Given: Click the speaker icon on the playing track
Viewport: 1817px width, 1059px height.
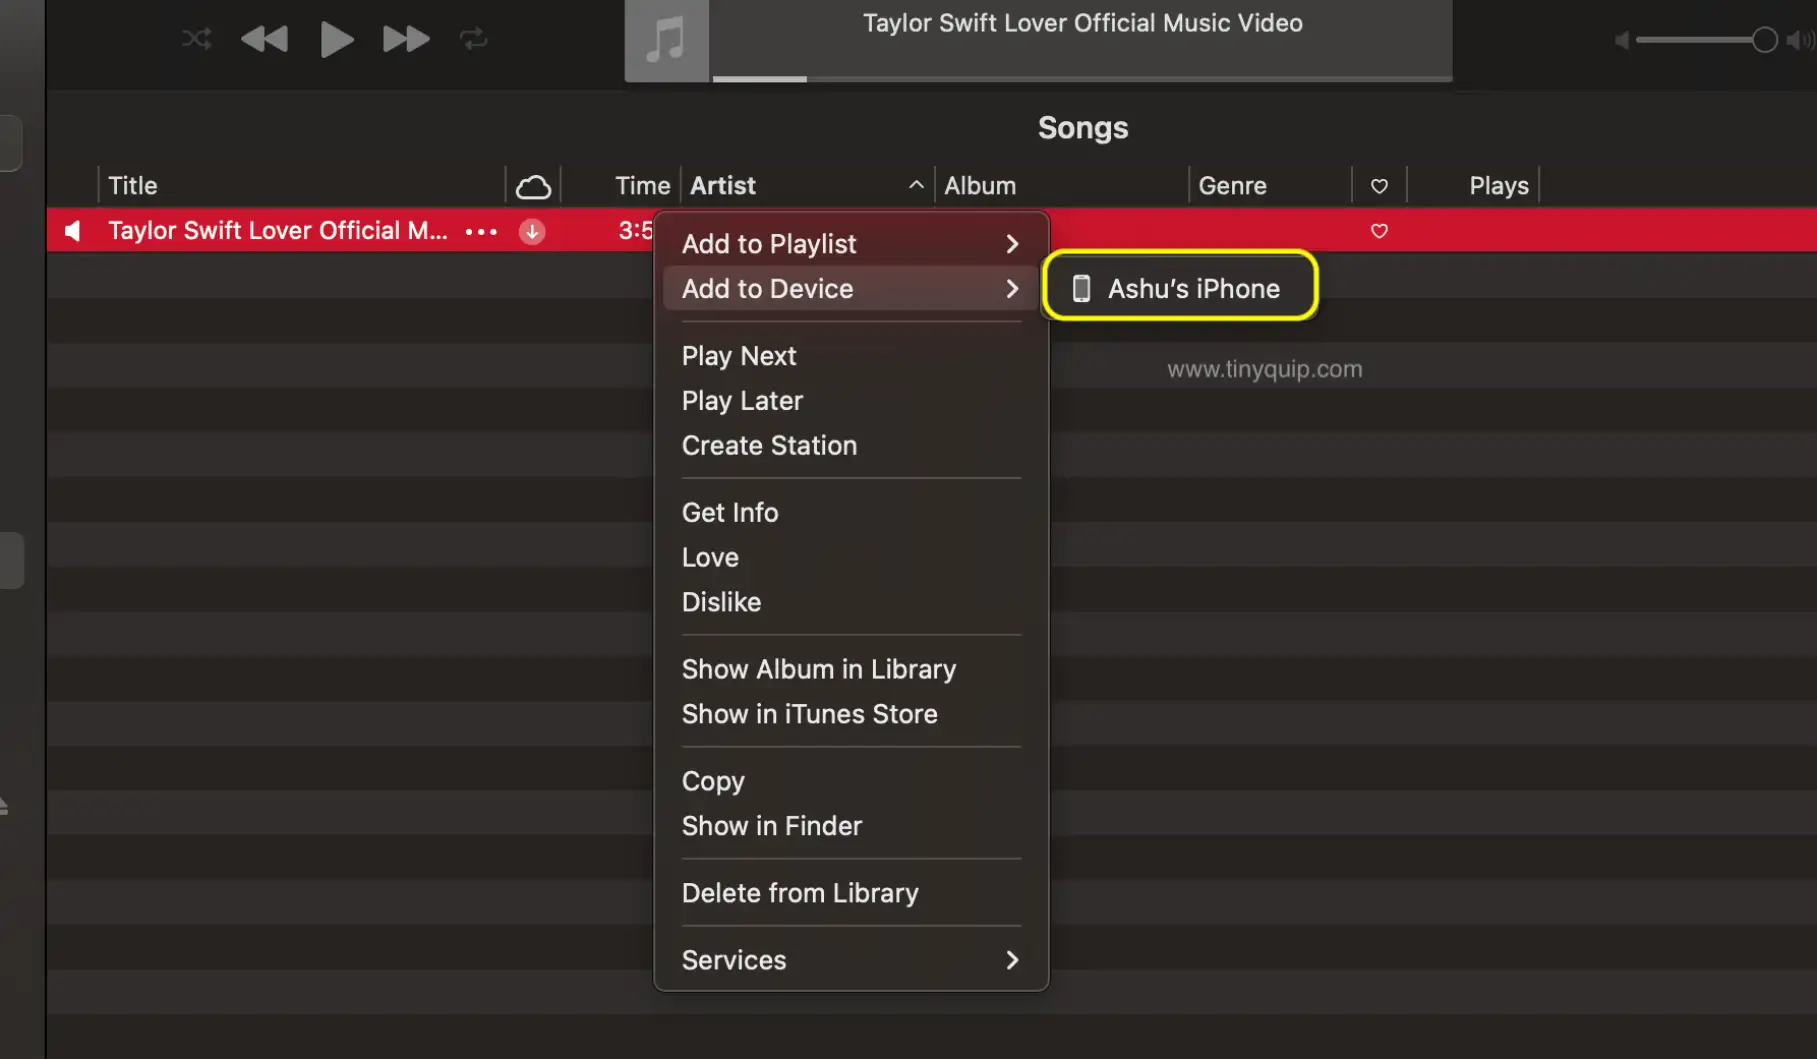Looking at the screenshot, I should (72, 230).
